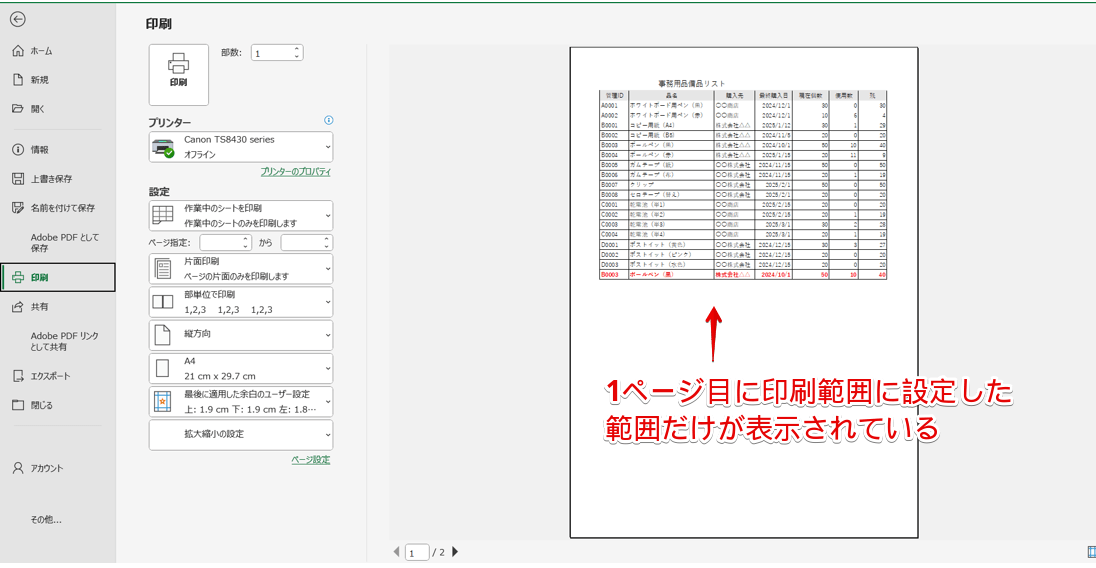Click the current page number field
The image size is (1096, 568).
[x=416, y=552]
